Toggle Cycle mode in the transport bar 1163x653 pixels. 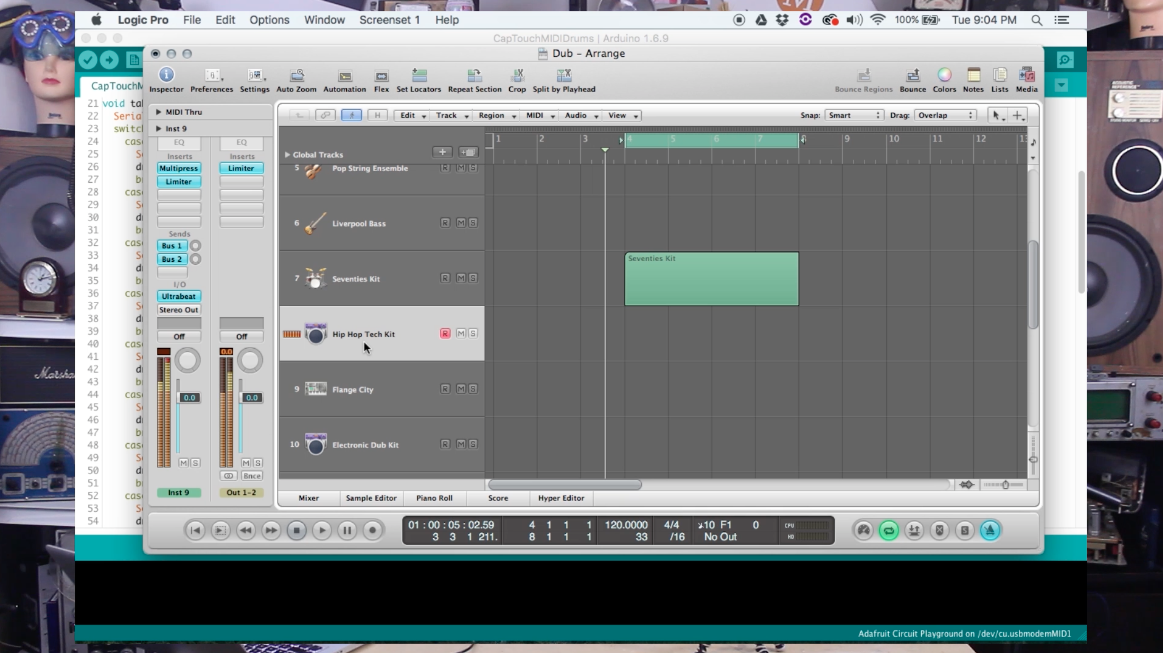click(888, 531)
